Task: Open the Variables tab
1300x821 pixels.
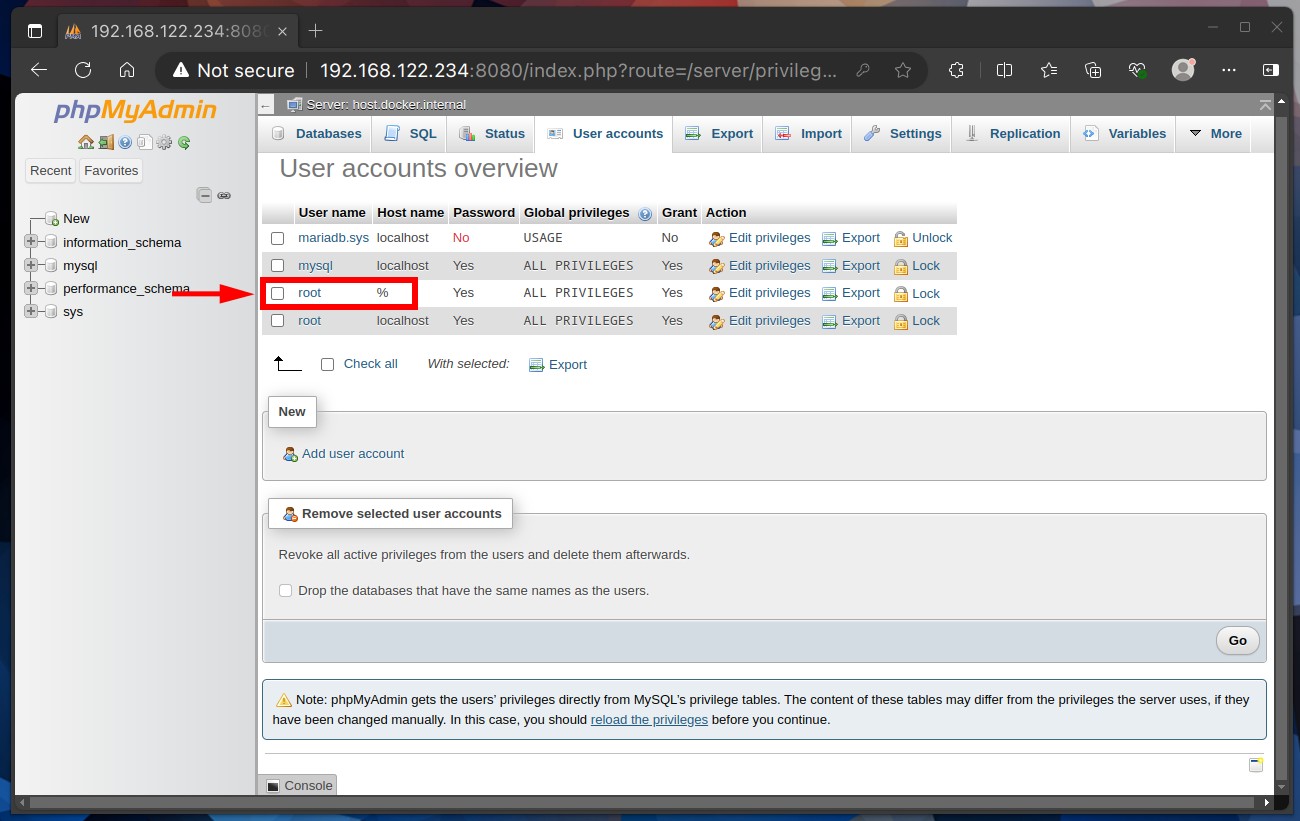Action: [1124, 134]
